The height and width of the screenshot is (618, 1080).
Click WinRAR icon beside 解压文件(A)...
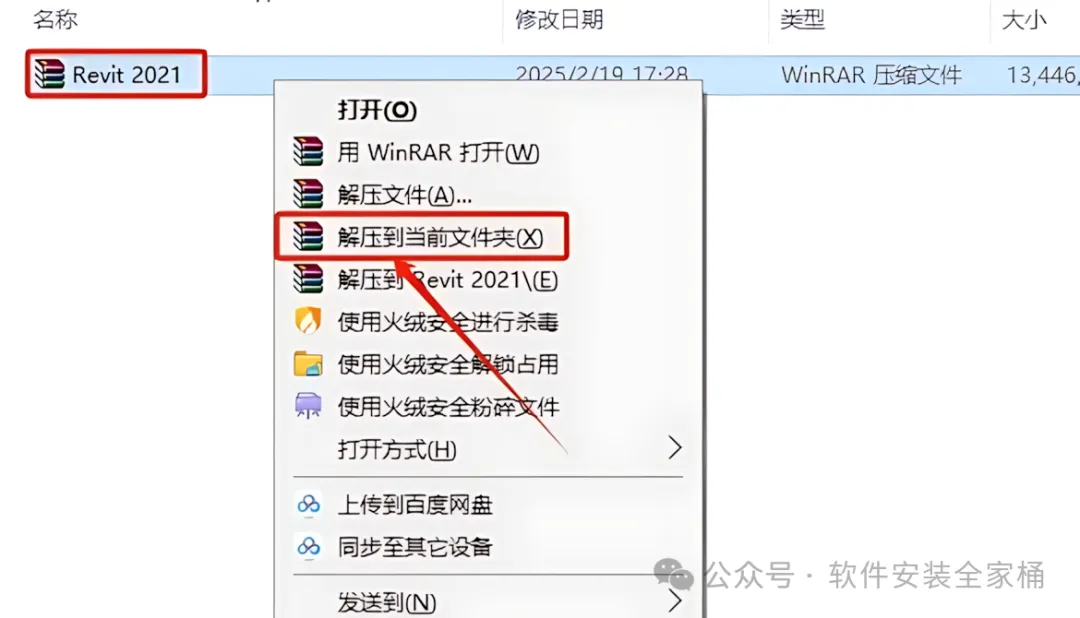tap(308, 194)
